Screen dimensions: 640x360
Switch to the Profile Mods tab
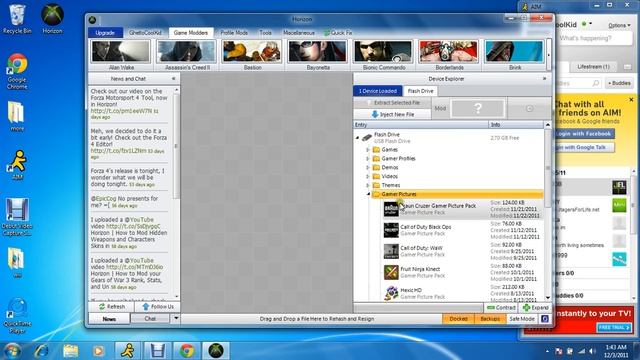(x=234, y=33)
